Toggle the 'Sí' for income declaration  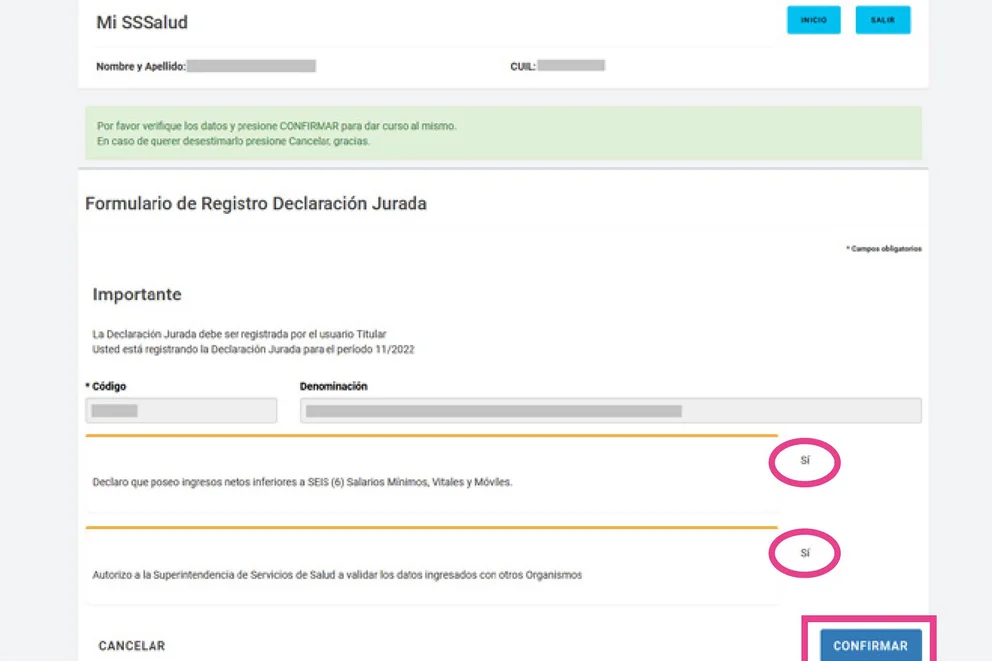(804, 462)
